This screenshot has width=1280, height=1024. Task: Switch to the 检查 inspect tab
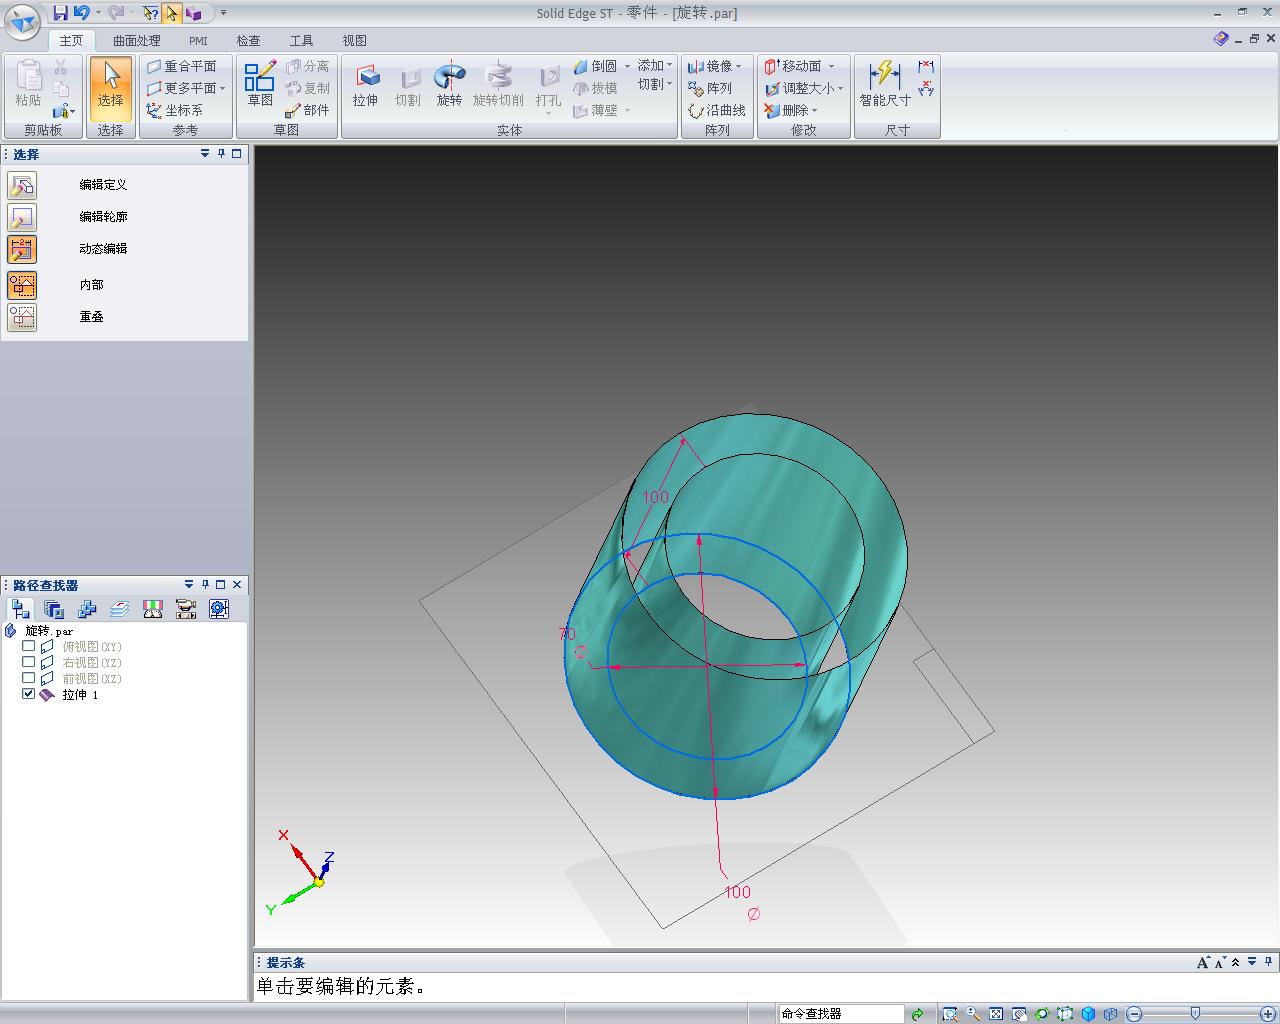[x=248, y=41]
